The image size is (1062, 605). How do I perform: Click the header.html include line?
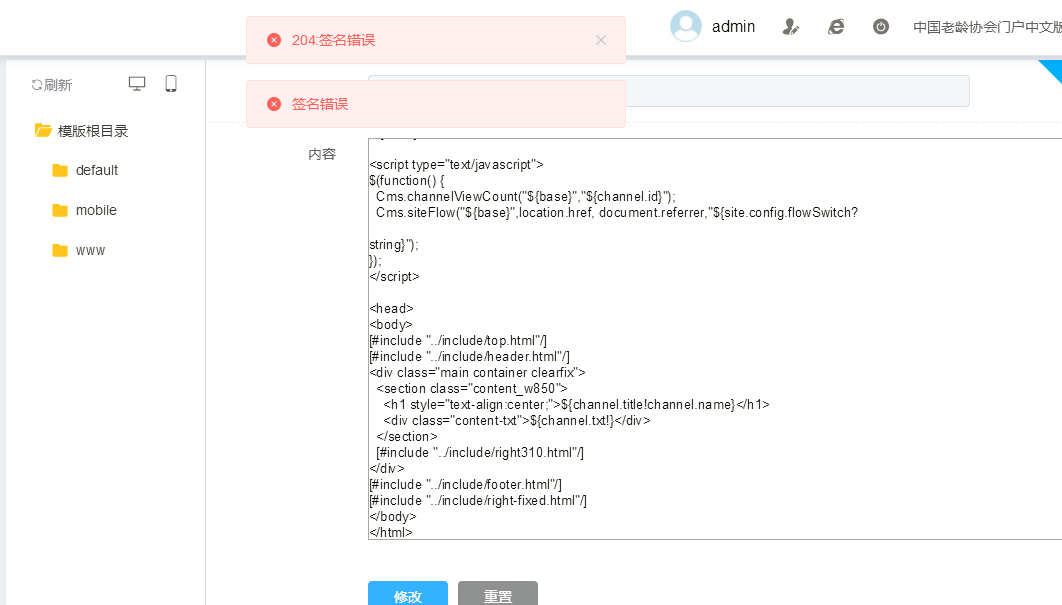(469, 356)
